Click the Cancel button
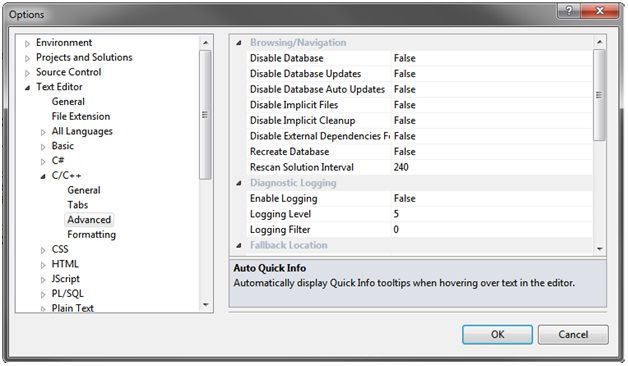This screenshot has width=628, height=366. point(573,334)
